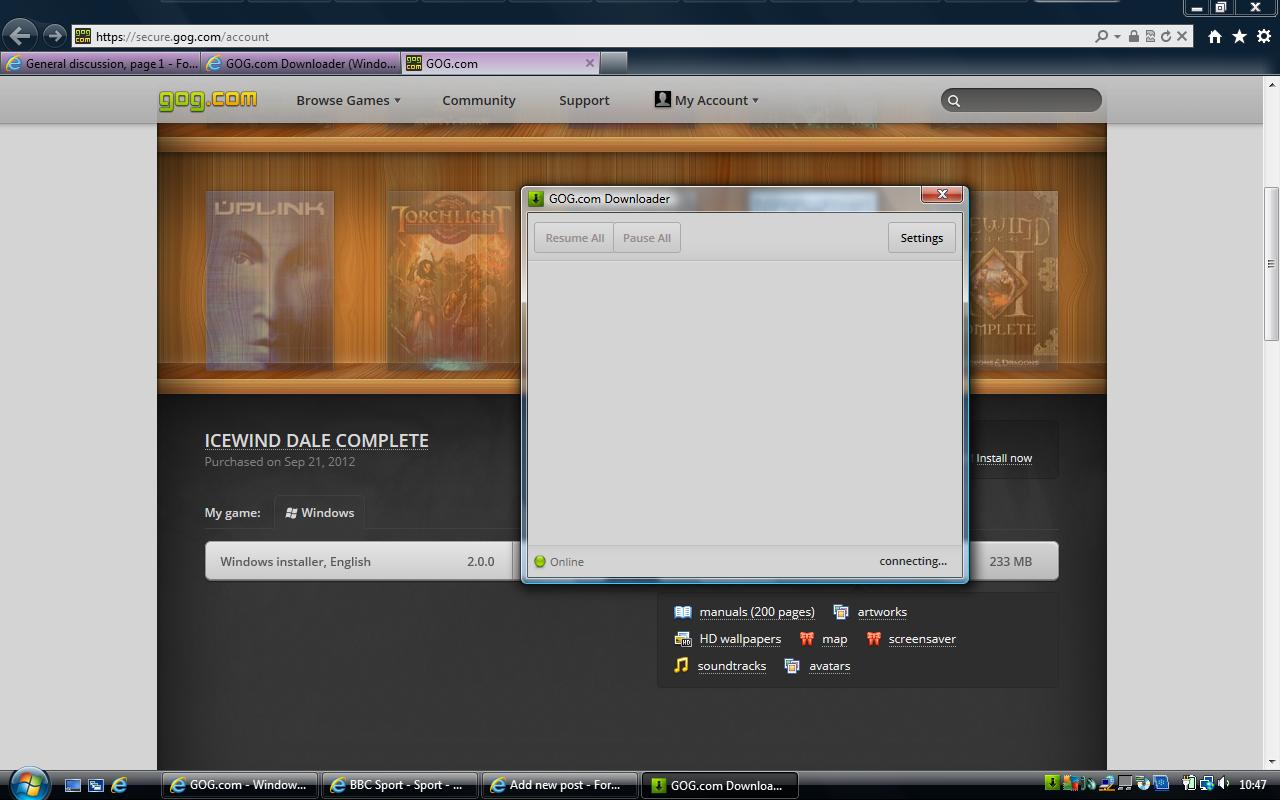Click the search magnifier in address bar
The image size is (1280, 800).
pos(1101,36)
